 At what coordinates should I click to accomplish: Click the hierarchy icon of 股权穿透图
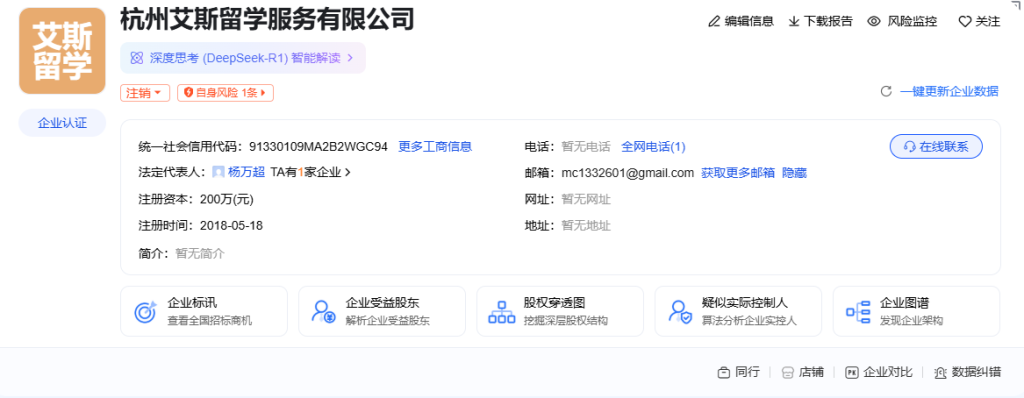tap(502, 312)
